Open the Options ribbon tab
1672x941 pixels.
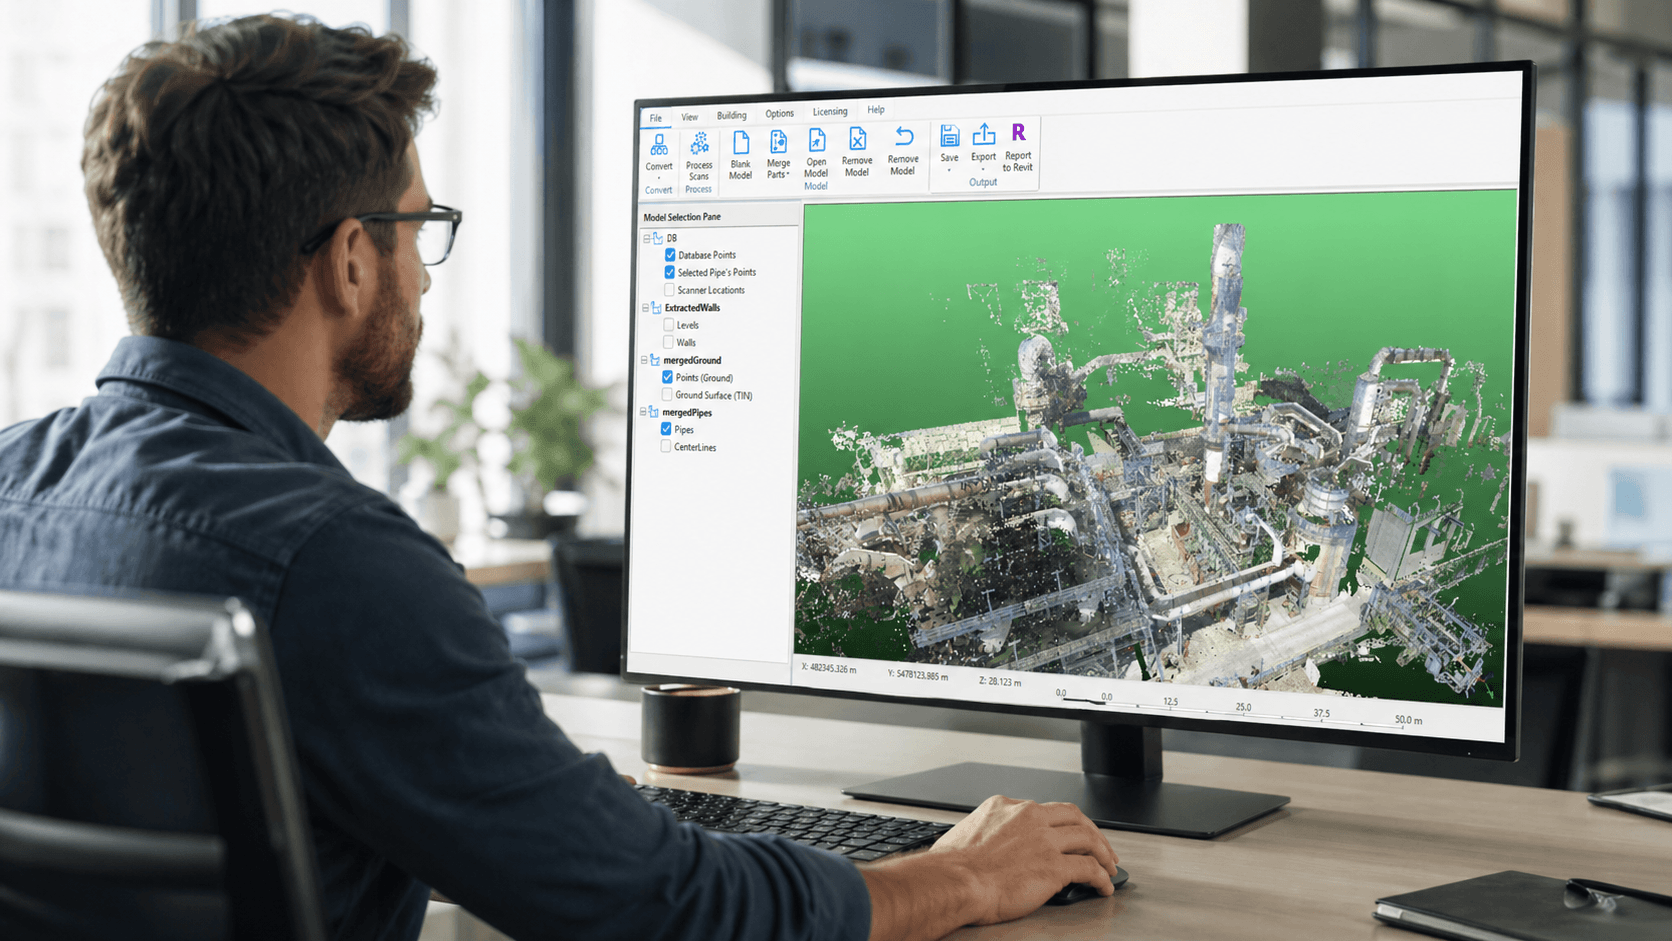pos(780,114)
